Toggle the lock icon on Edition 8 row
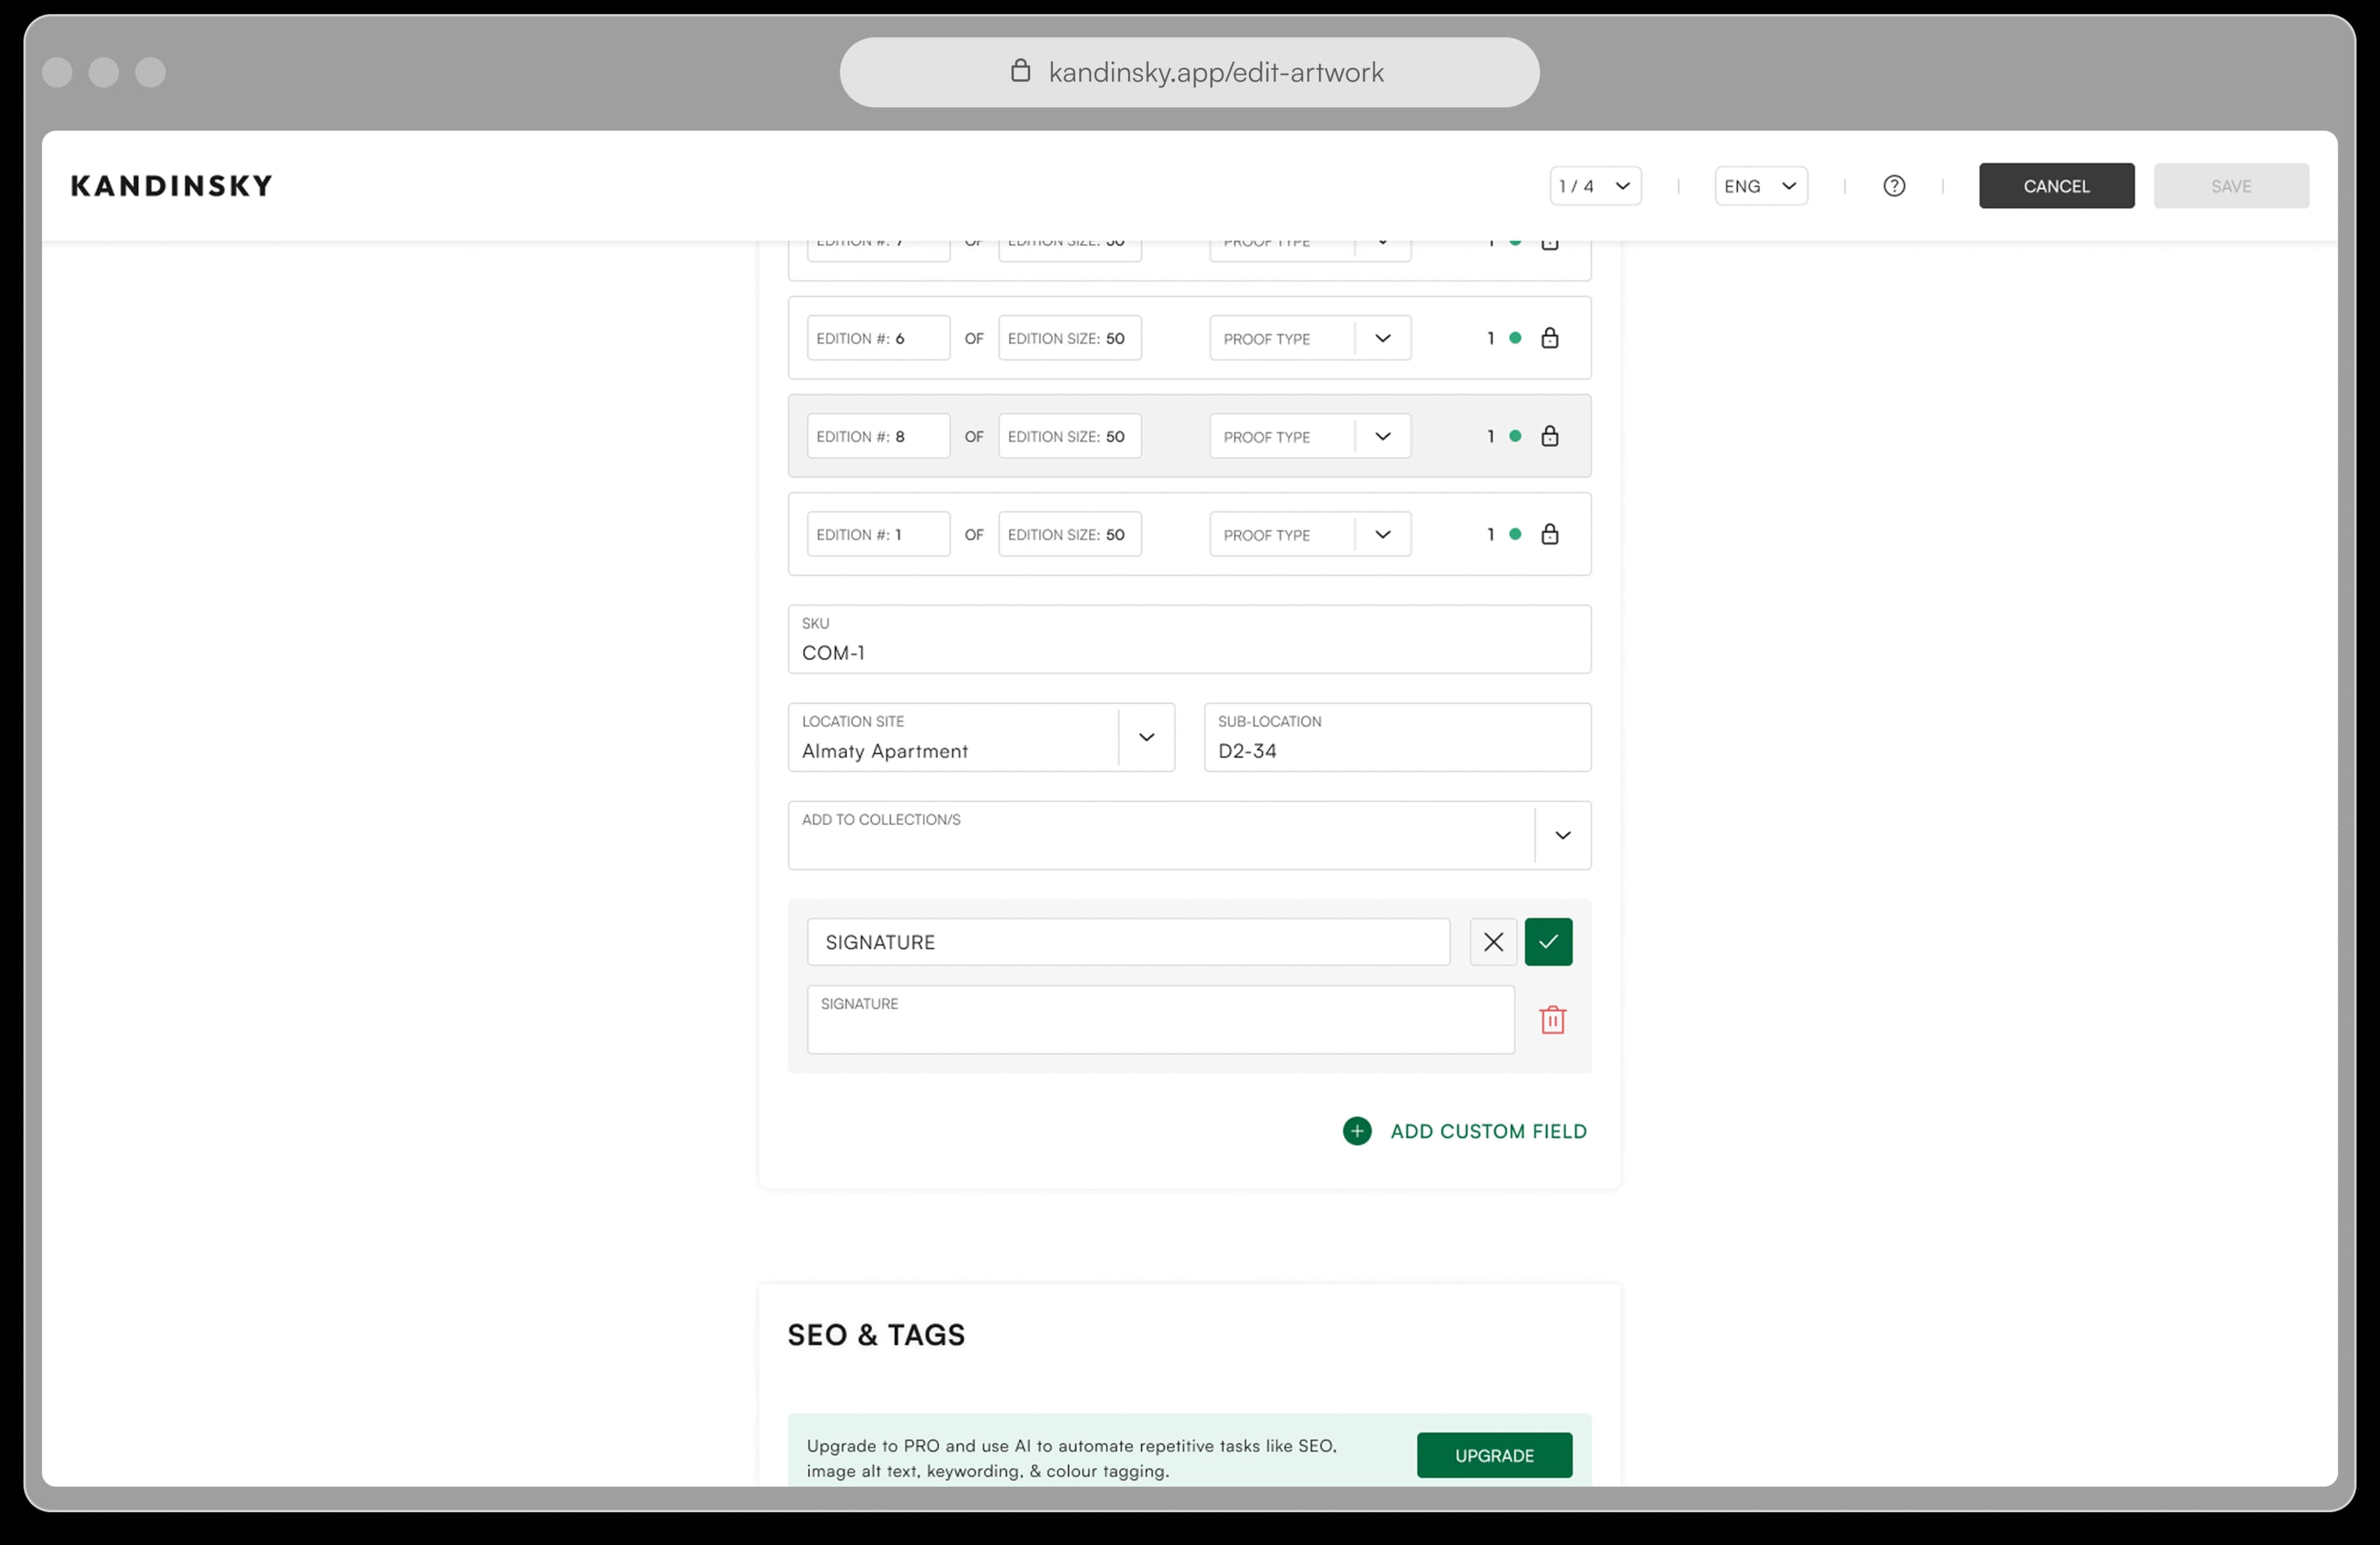 [1550, 436]
